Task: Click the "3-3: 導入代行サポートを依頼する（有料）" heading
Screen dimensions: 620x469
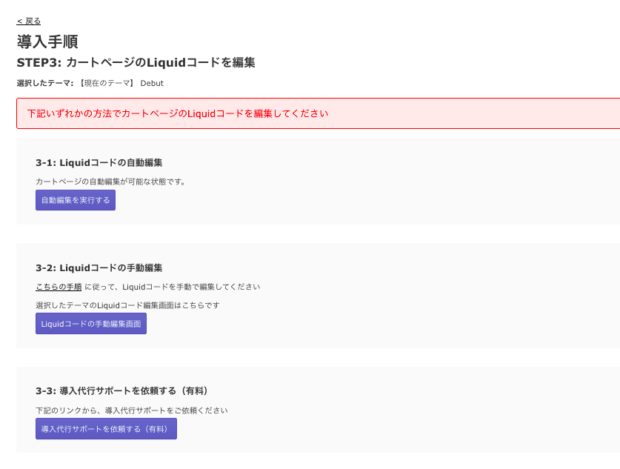Action: coord(121,390)
